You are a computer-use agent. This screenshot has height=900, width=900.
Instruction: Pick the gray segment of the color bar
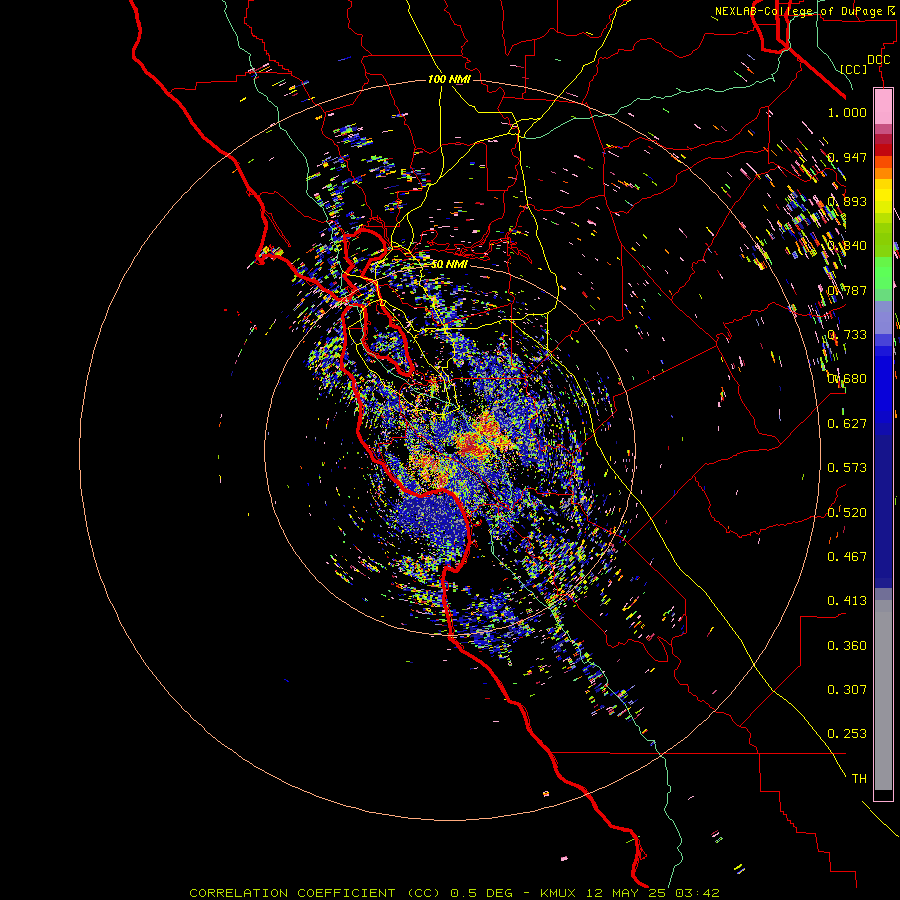(x=883, y=695)
